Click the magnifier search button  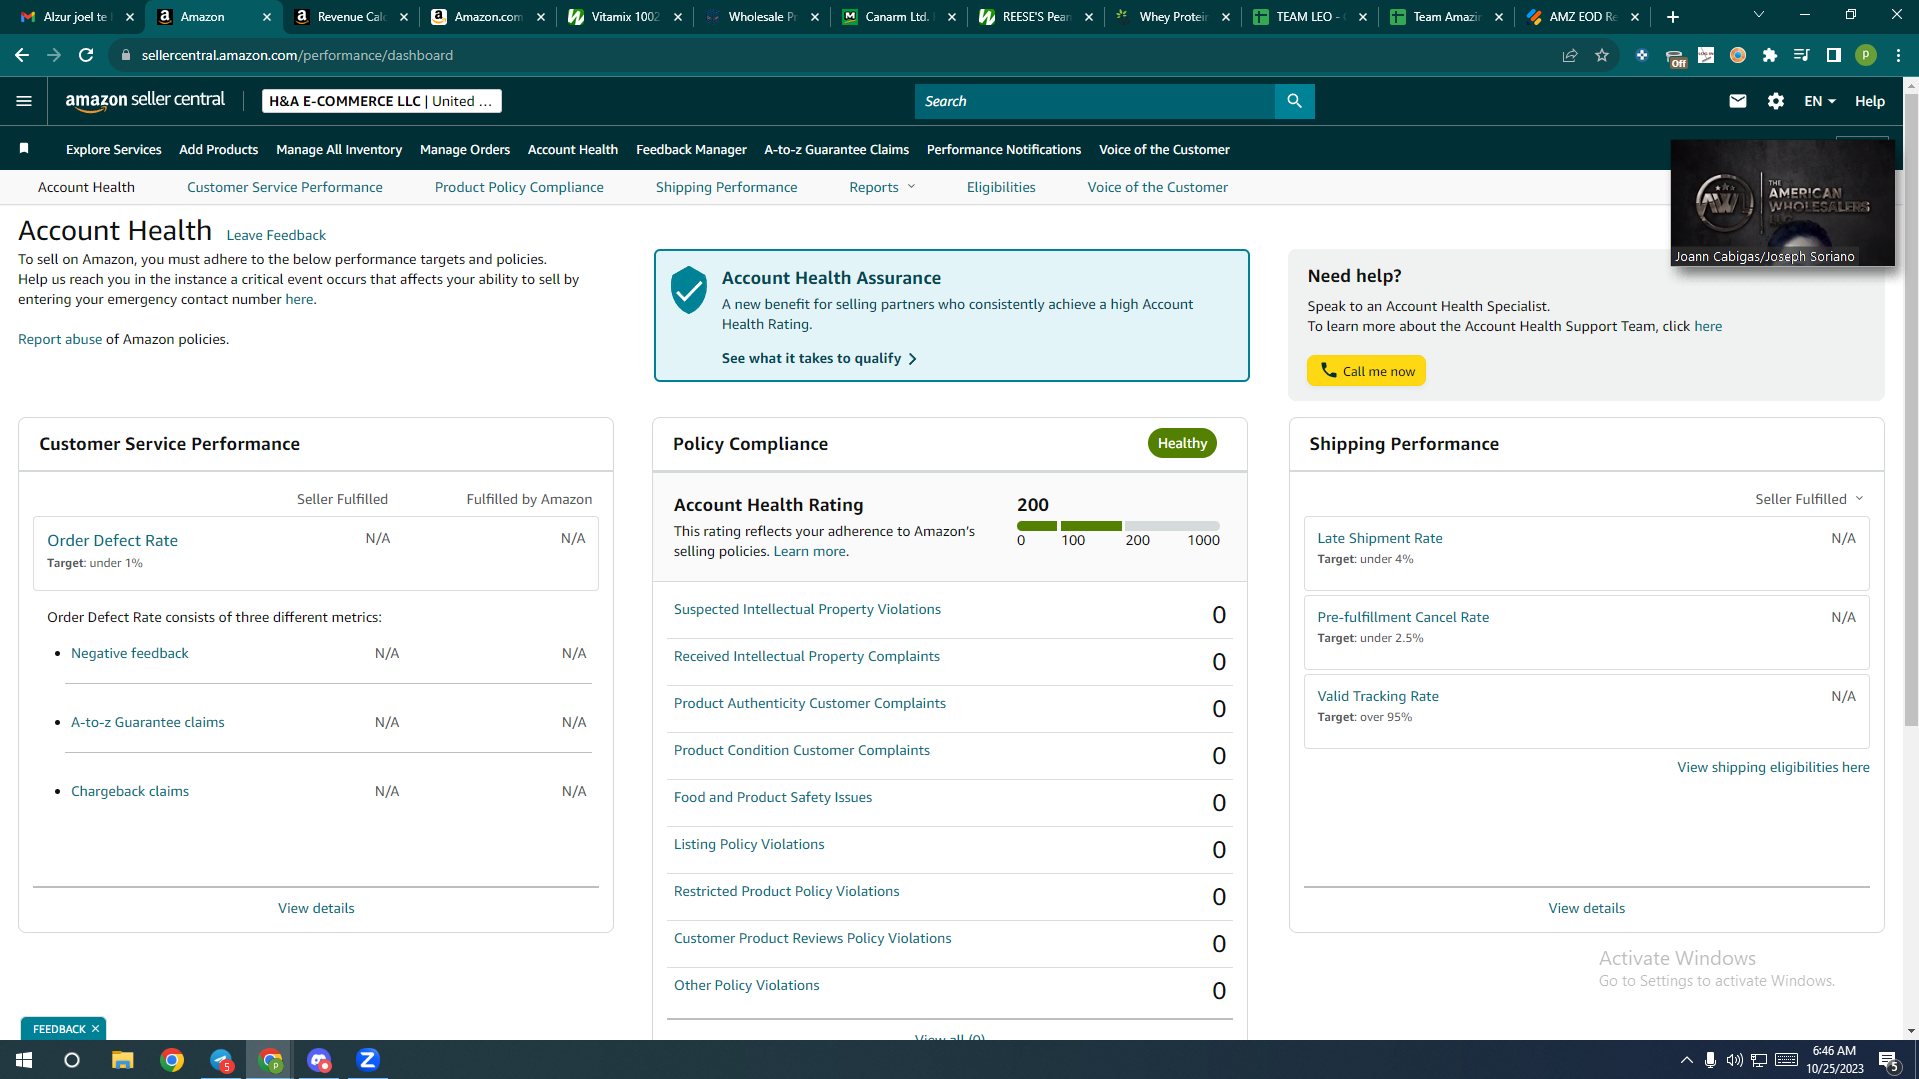pos(1294,101)
